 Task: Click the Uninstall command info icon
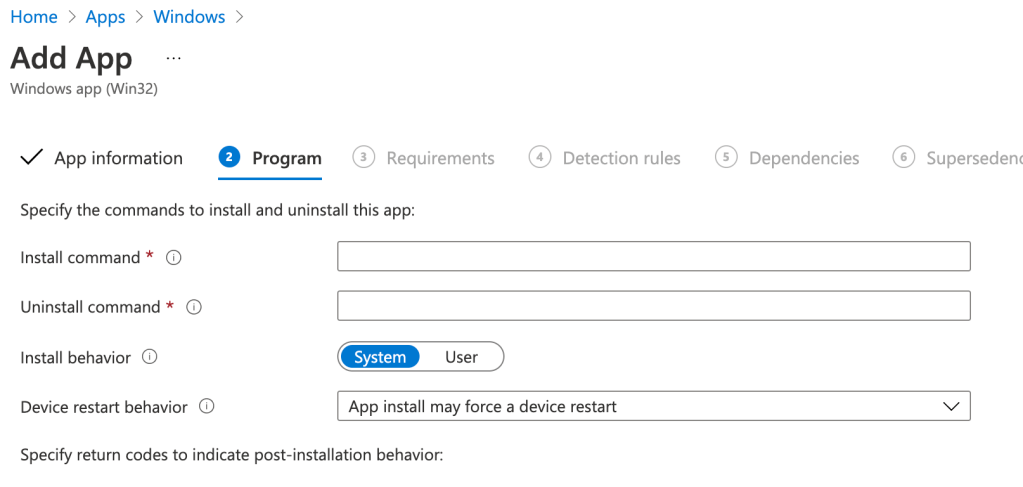coord(194,308)
